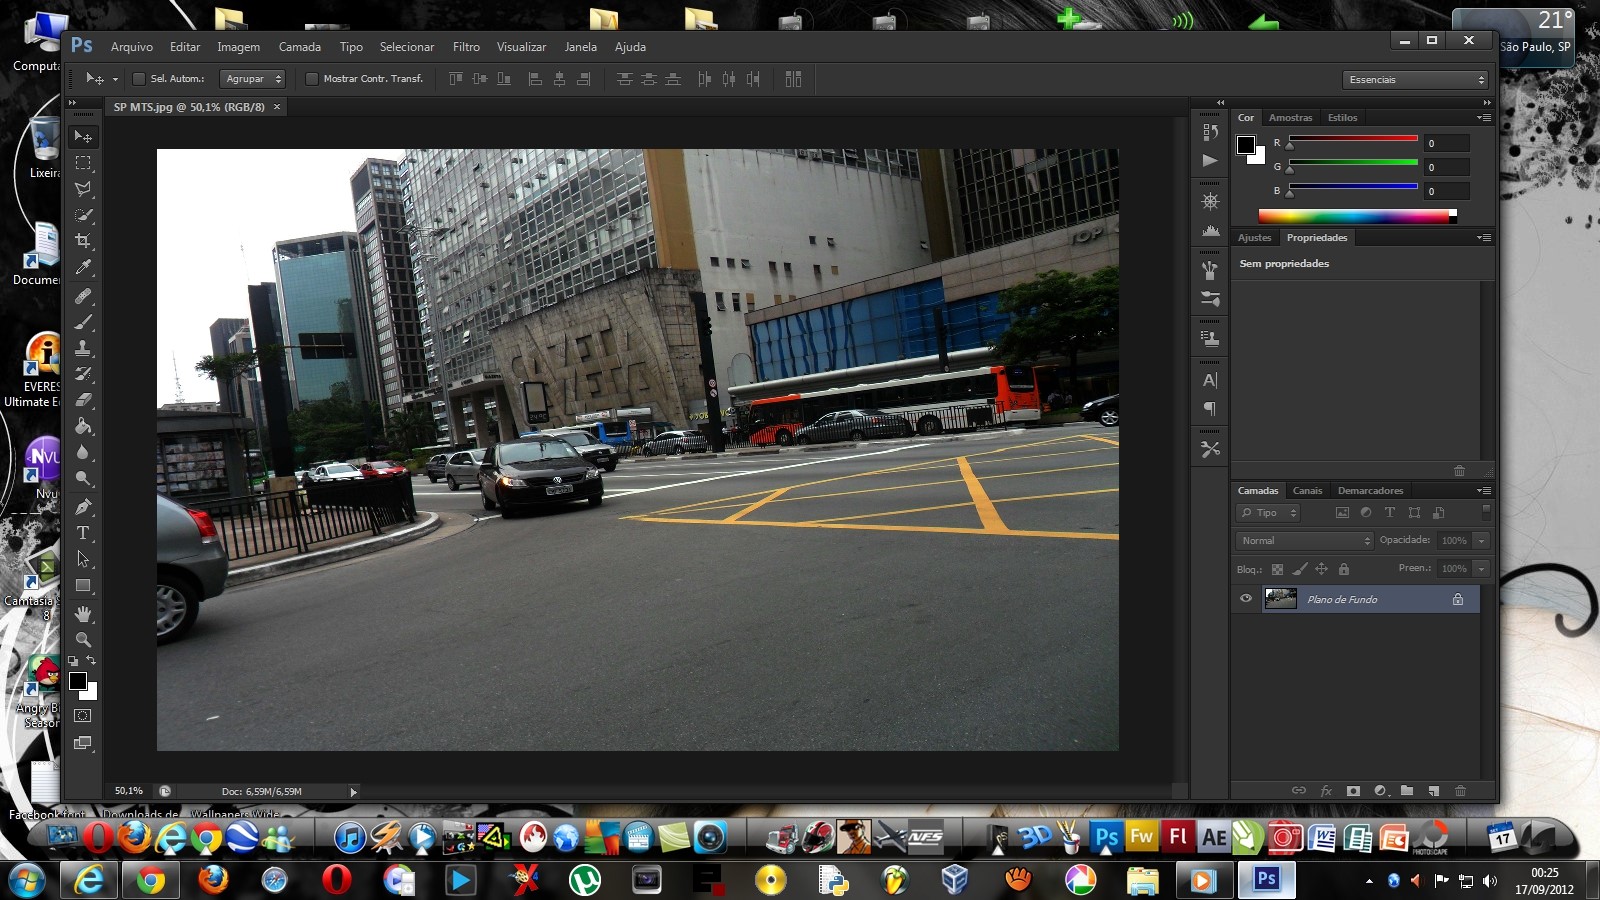The height and width of the screenshot is (900, 1600).
Task: Select the Dodge tool
Action: pos(83,478)
